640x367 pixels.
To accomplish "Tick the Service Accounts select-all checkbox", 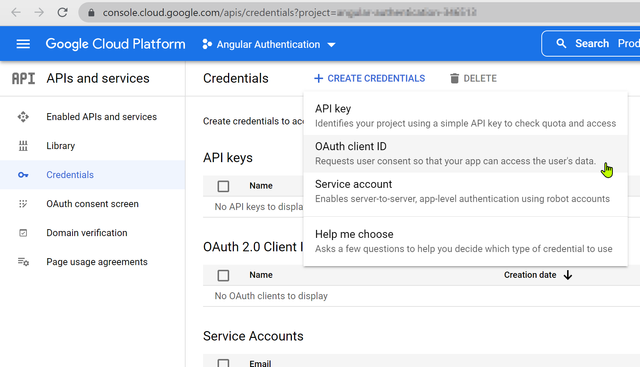I will [x=223, y=363].
